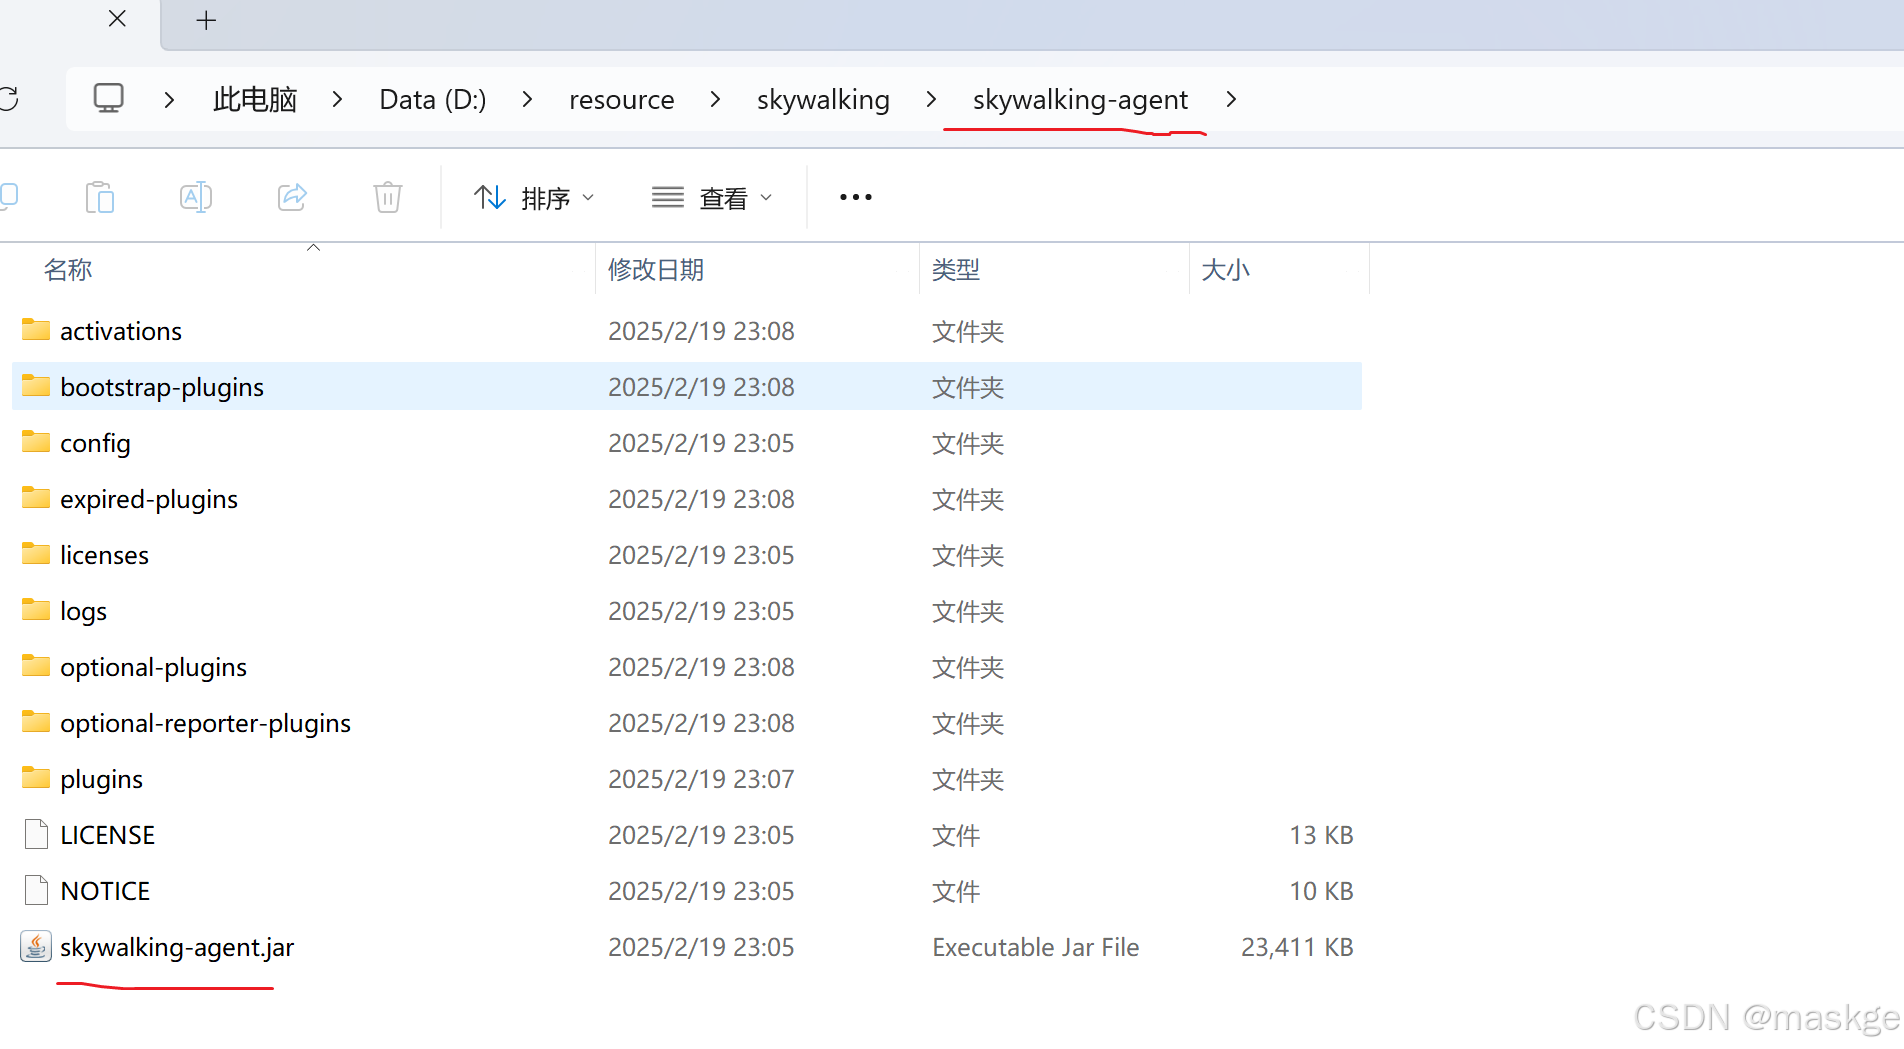Image resolution: width=1904 pixels, height=1049 pixels.
Task: Click the skywalking-agent.jar Java icon
Action: tap(36, 946)
